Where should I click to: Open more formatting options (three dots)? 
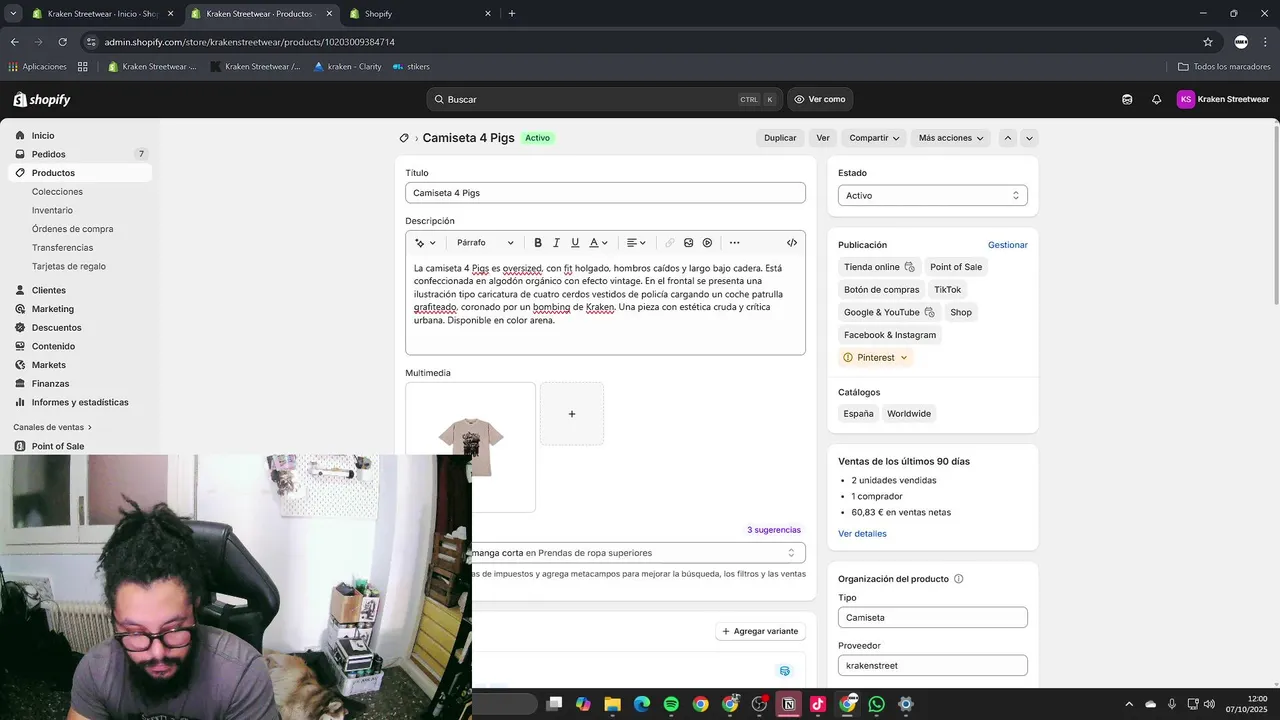pos(735,243)
